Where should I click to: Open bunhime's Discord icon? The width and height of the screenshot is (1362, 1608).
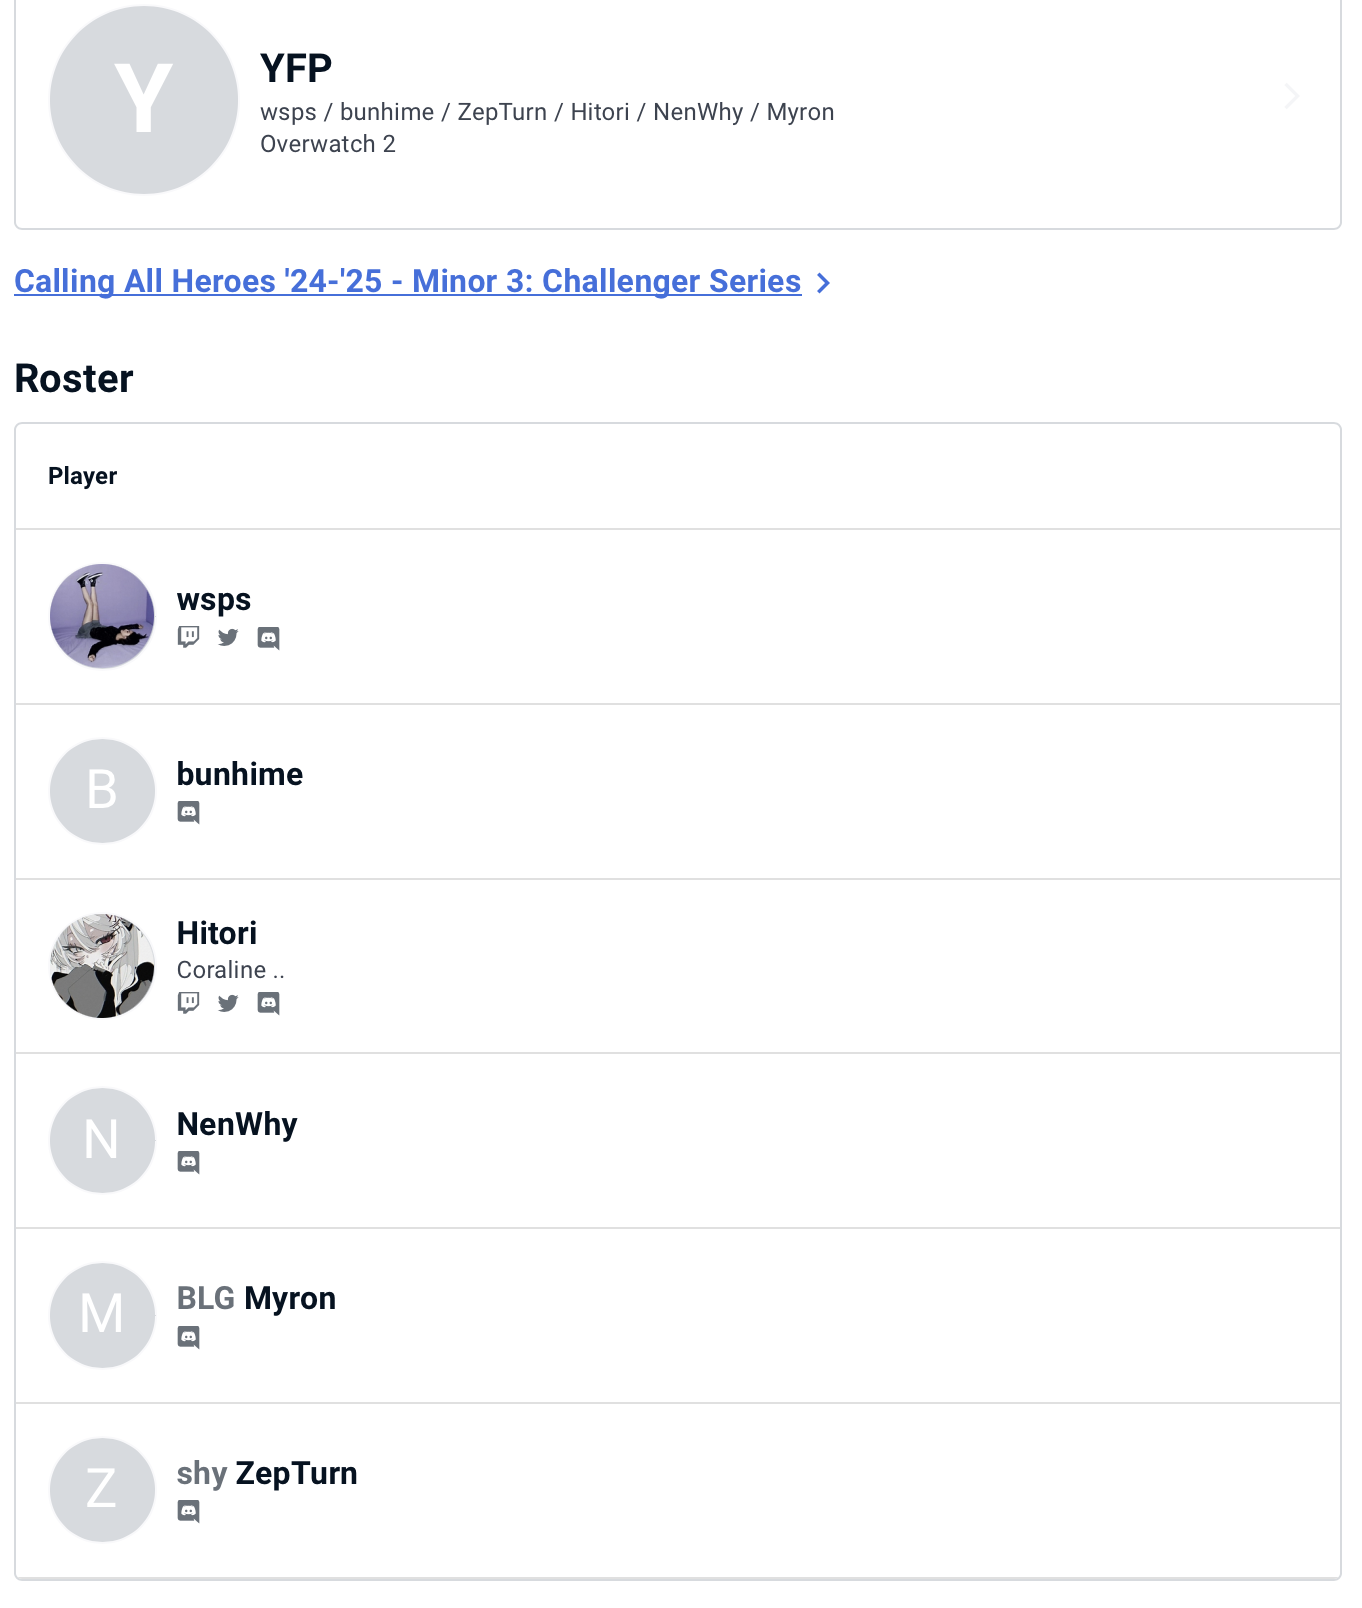pyautogui.click(x=188, y=812)
